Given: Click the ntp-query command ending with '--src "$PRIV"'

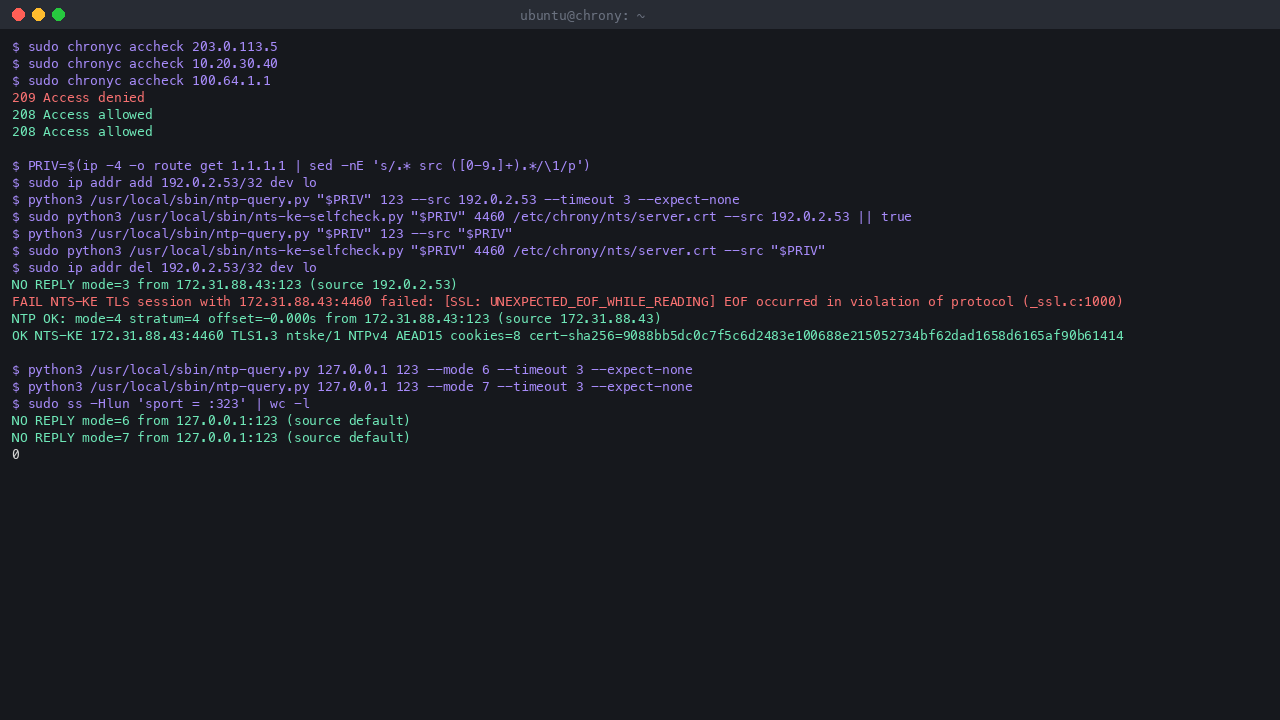Looking at the screenshot, I should [x=262, y=234].
